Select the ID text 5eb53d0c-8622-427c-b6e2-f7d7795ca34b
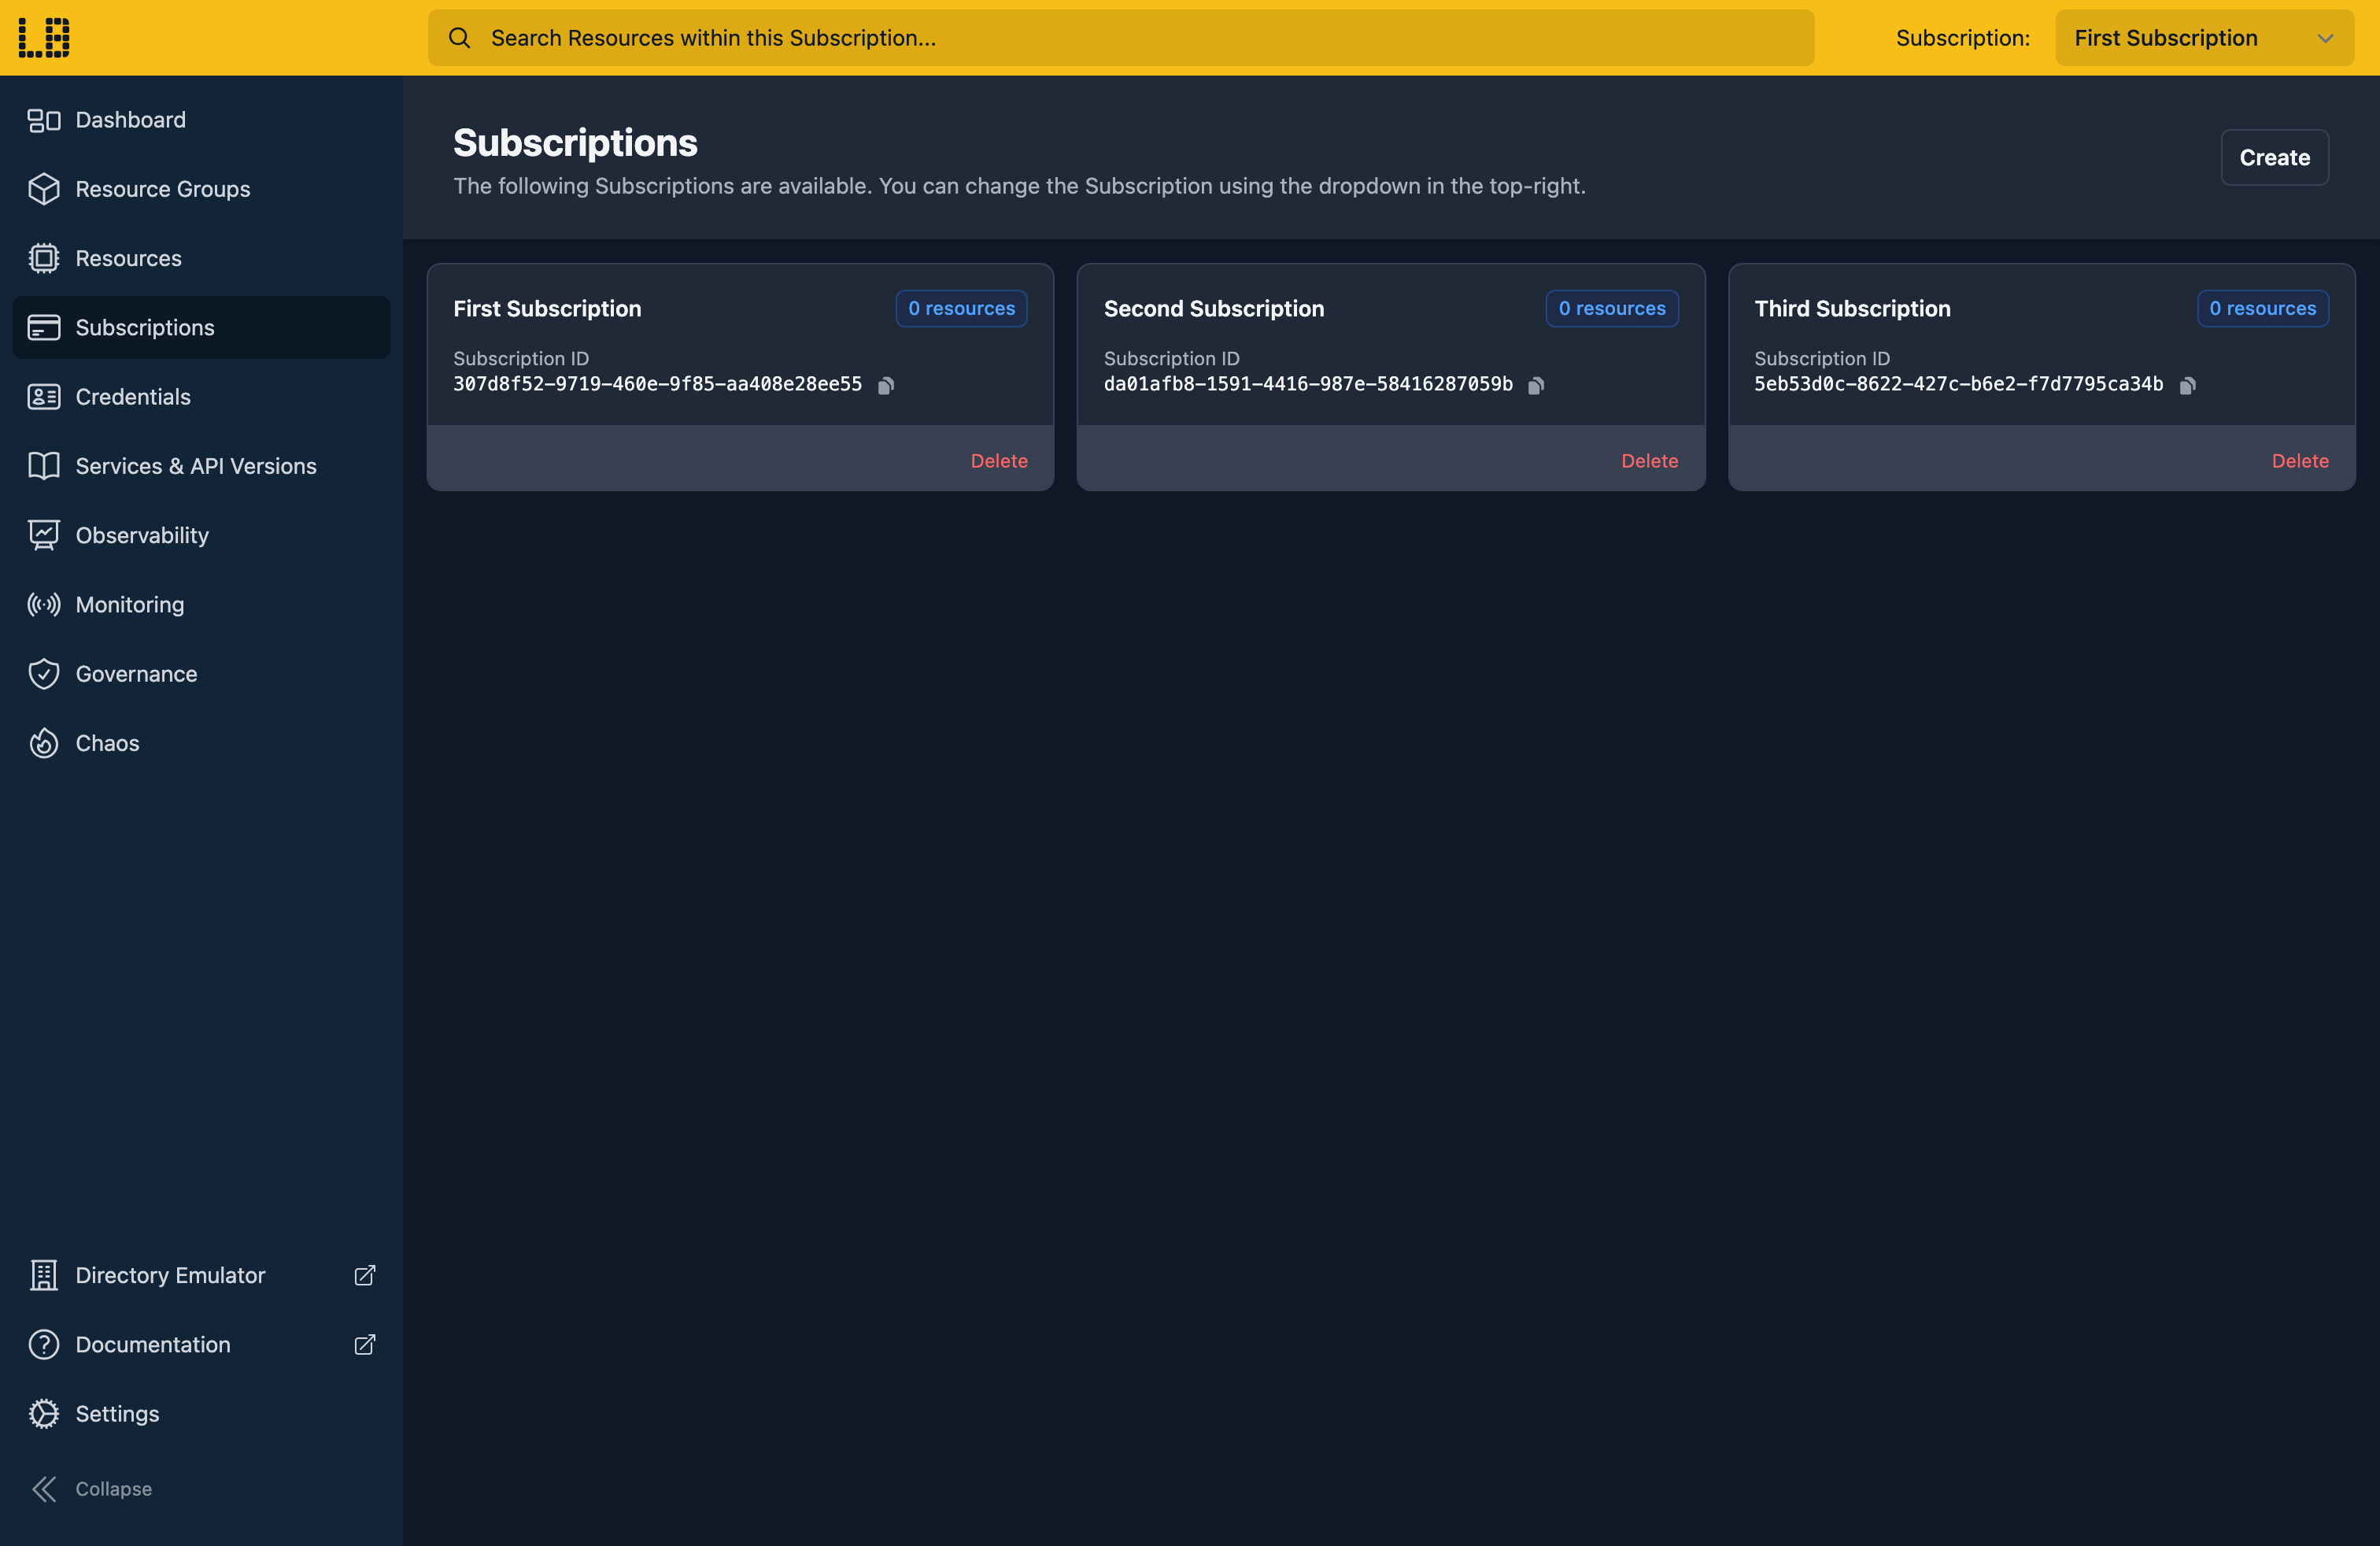The height and width of the screenshot is (1546, 2380). point(1958,384)
